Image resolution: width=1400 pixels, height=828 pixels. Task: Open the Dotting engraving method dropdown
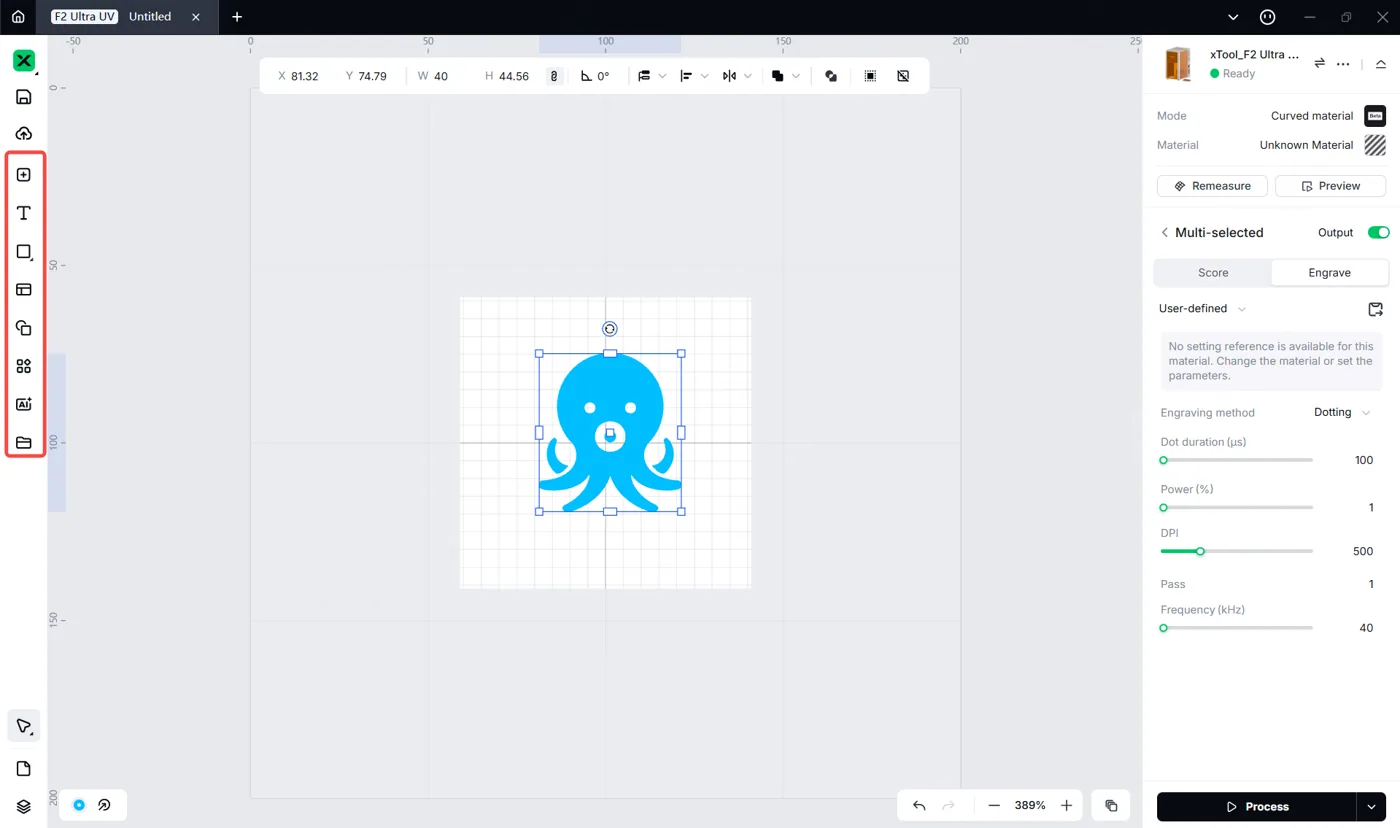pyautogui.click(x=1342, y=412)
